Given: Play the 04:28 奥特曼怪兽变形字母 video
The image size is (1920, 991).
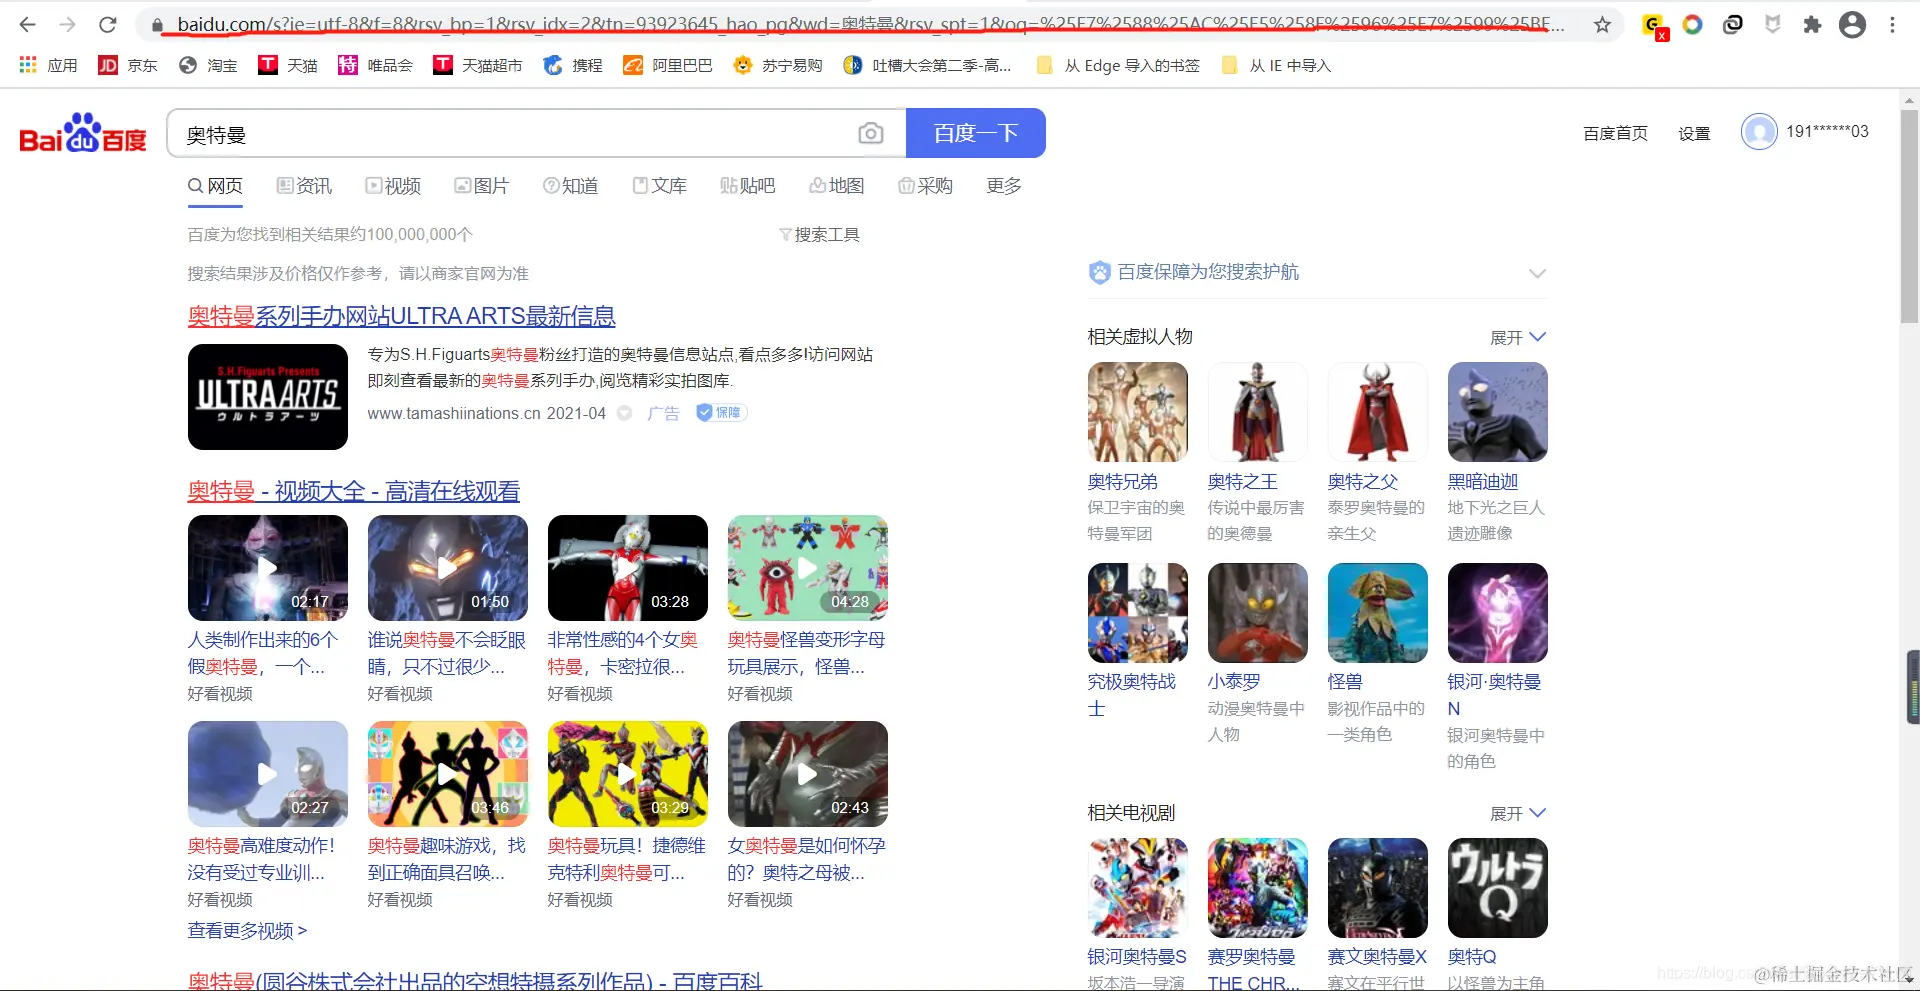Looking at the screenshot, I should pos(807,568).
